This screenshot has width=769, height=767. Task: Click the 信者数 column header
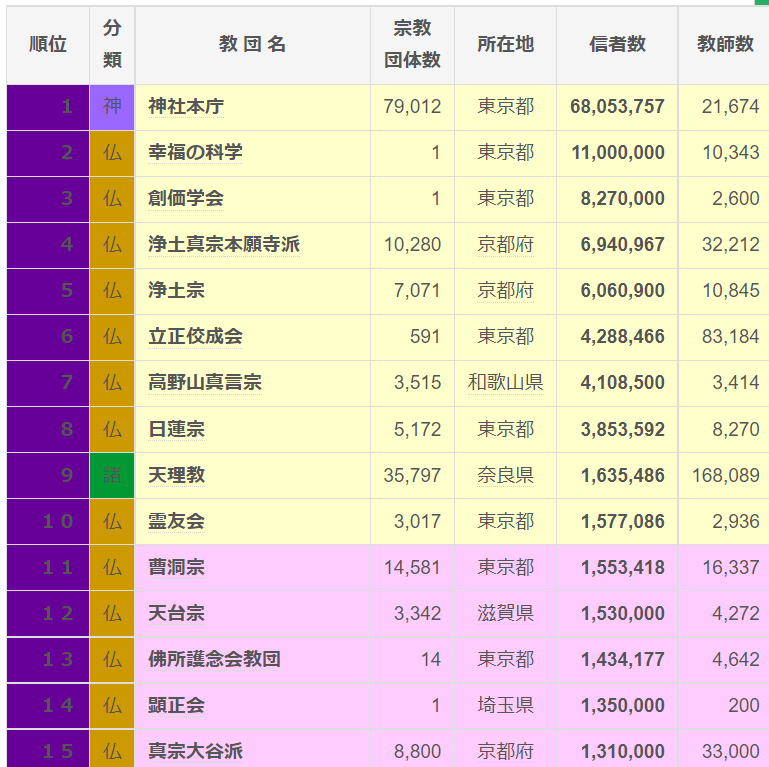coord(617,45)
